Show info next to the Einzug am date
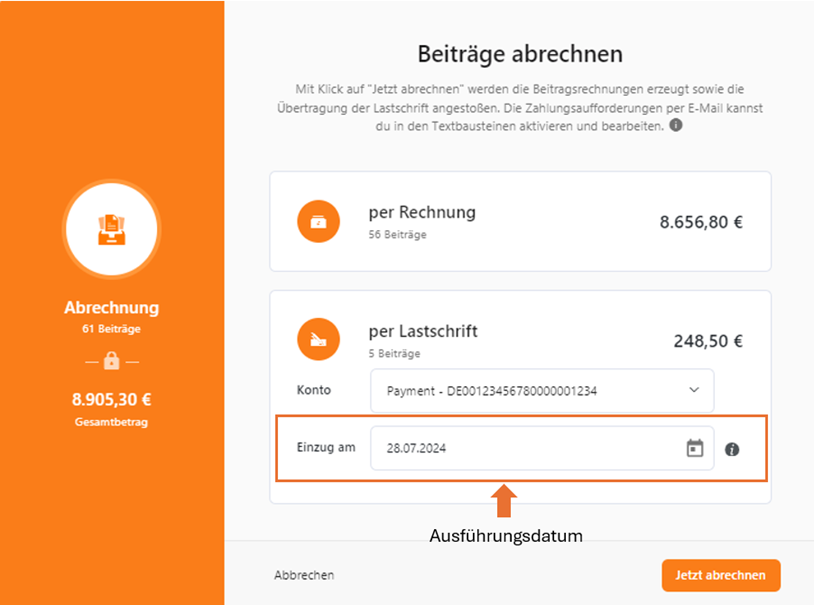The width and height of the screenshot is (814, 605). point(732,449)
